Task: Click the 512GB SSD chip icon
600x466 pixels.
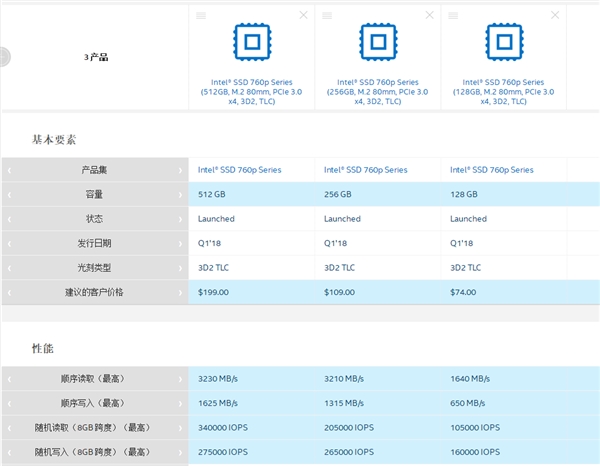Action: [x=251, y=42]
